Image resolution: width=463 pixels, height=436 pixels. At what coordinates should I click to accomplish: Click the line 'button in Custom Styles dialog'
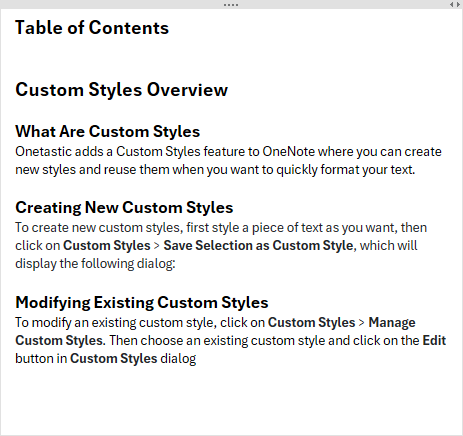[106, 359]
